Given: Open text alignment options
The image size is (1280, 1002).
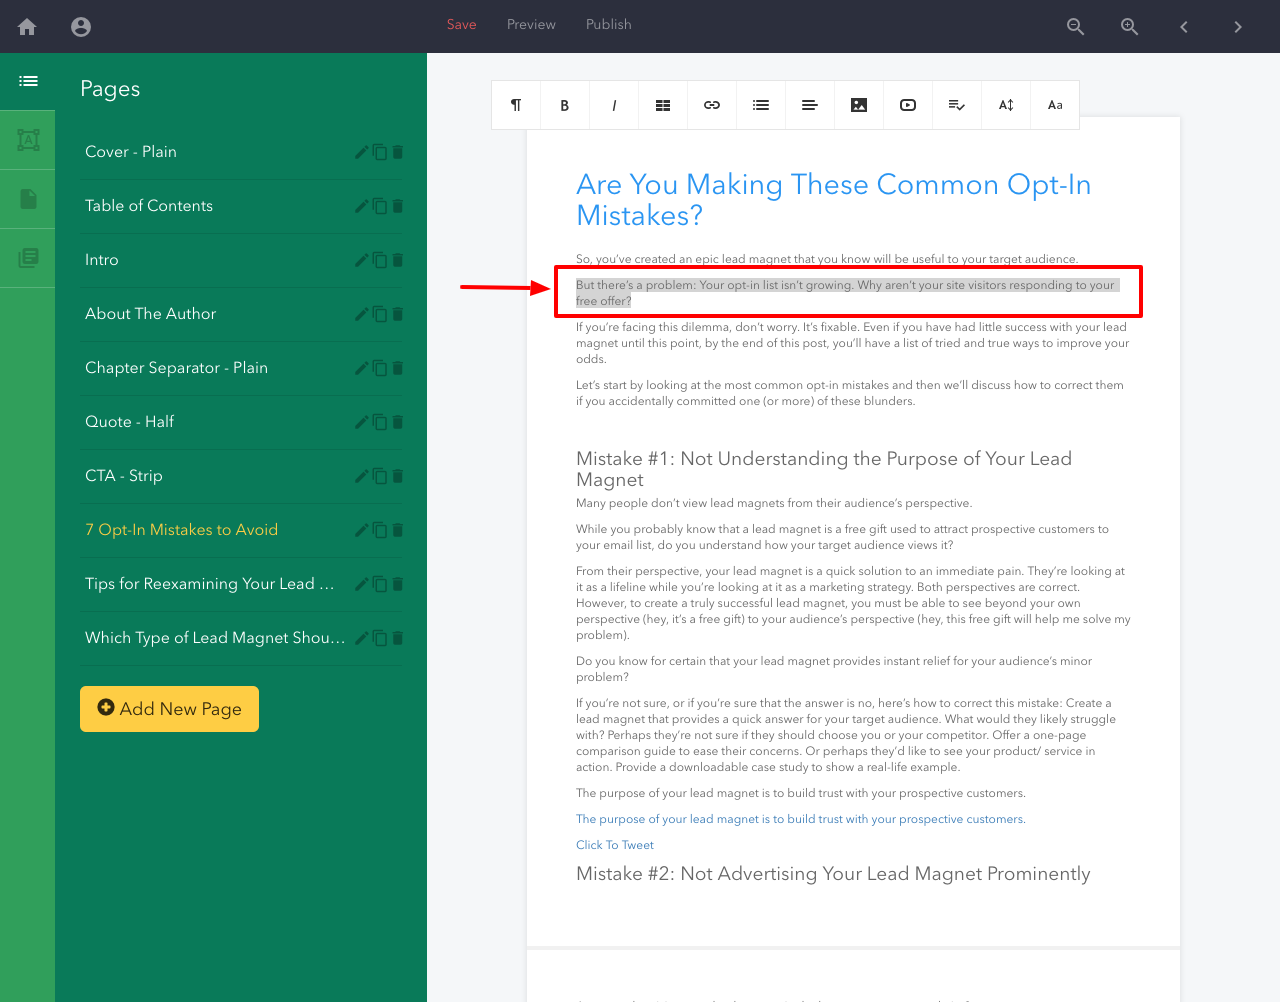Looking at the screenshot, I should tap(810, 105).
